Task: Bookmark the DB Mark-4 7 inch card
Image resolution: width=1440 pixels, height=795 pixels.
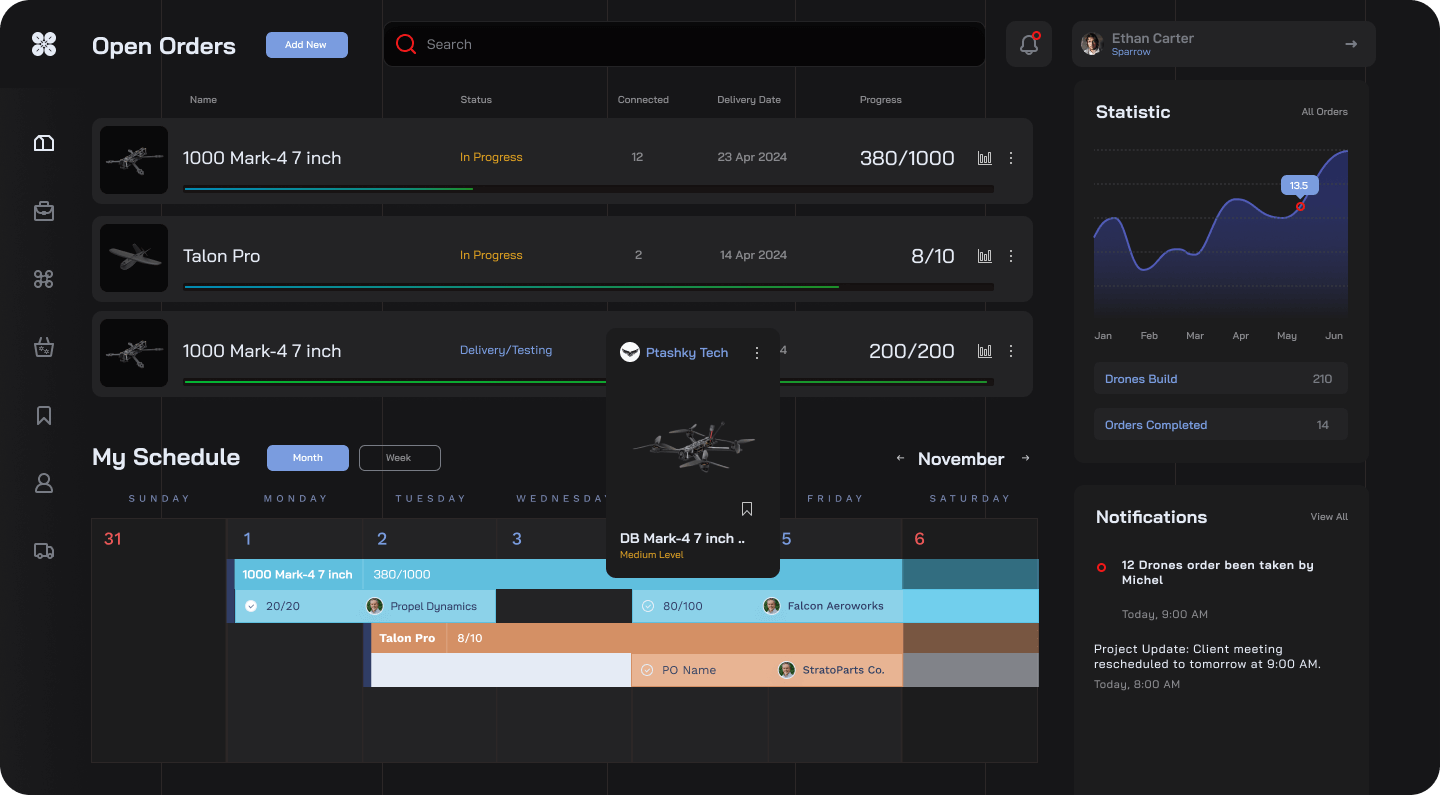Action: pyautogui.click(x=747, y=509)
